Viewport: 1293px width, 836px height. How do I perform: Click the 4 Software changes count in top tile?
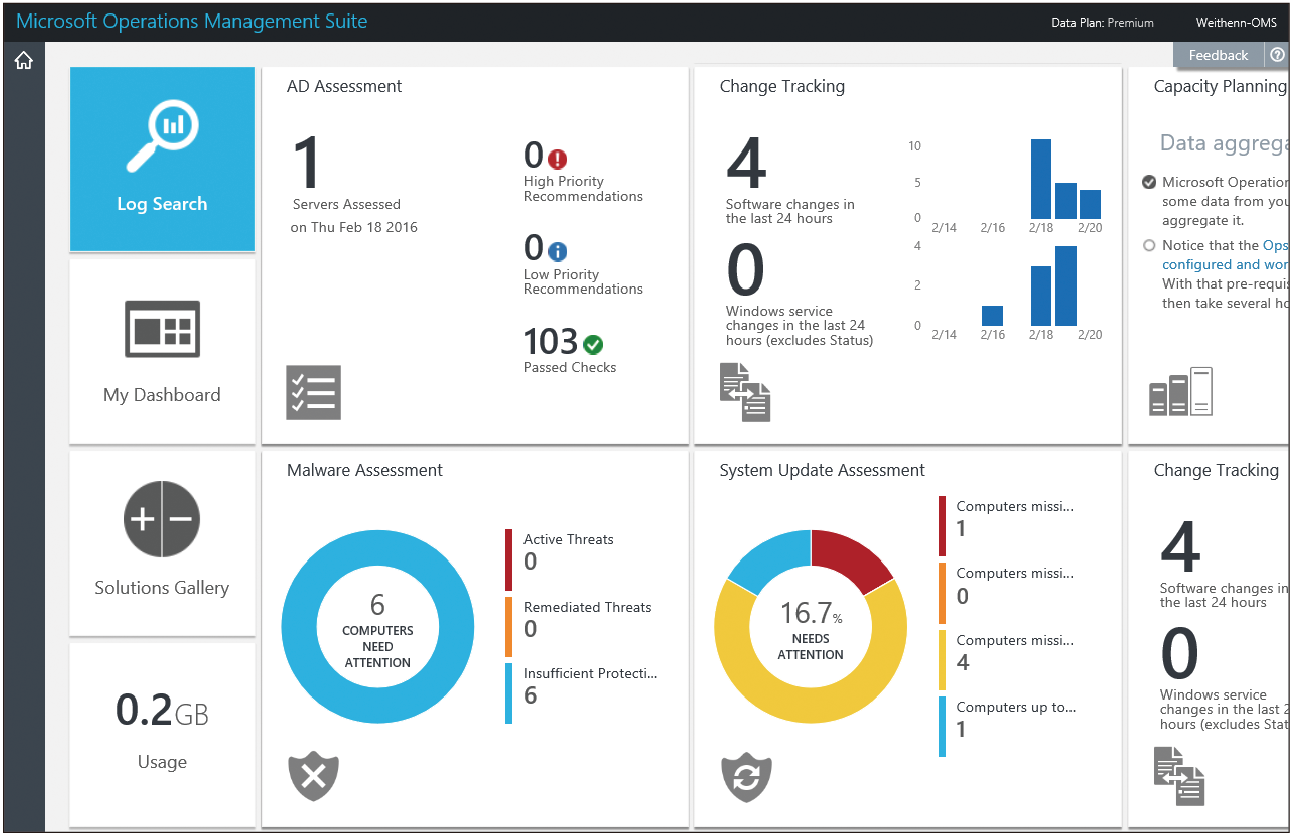pyautogui.click(x=746, y=164)
